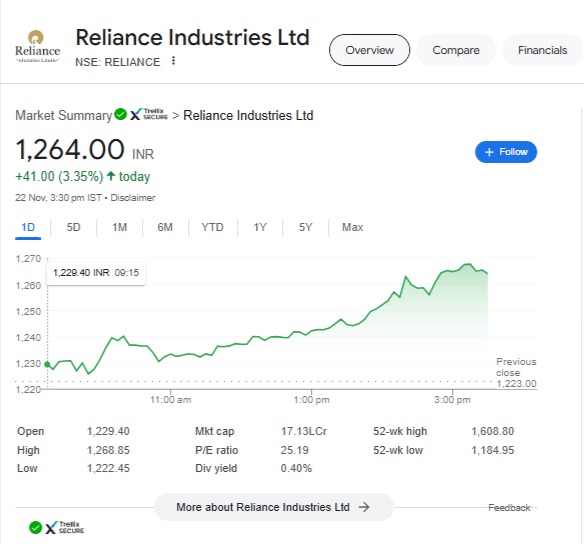Click the arrow in More about Reliance button
Screen dimensions: 584x544
point(364,507)
